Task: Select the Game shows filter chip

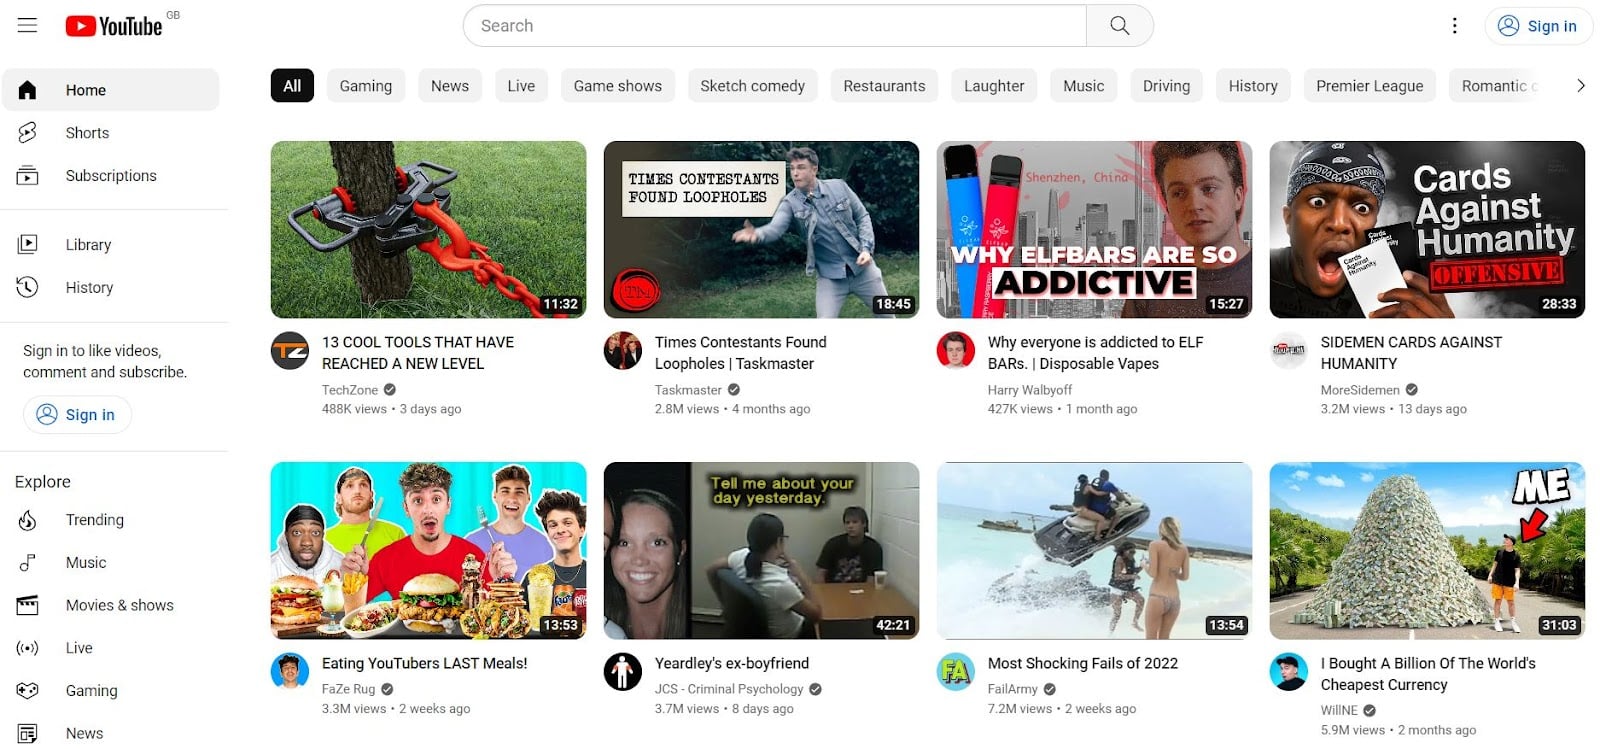Action: [618, 86]
